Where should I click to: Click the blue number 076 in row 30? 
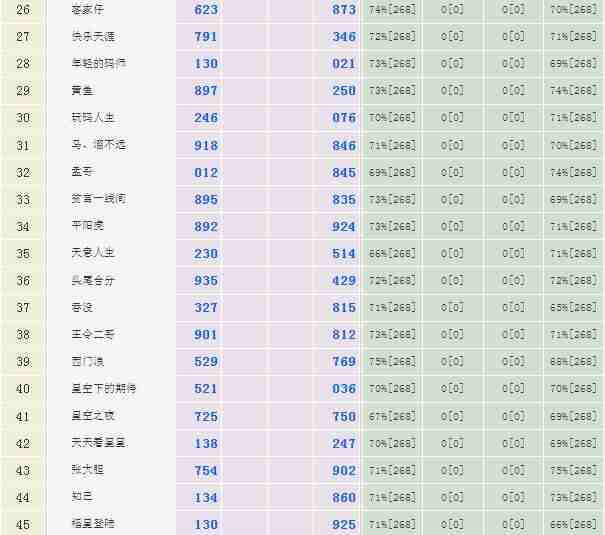click(x=344, y=117)
